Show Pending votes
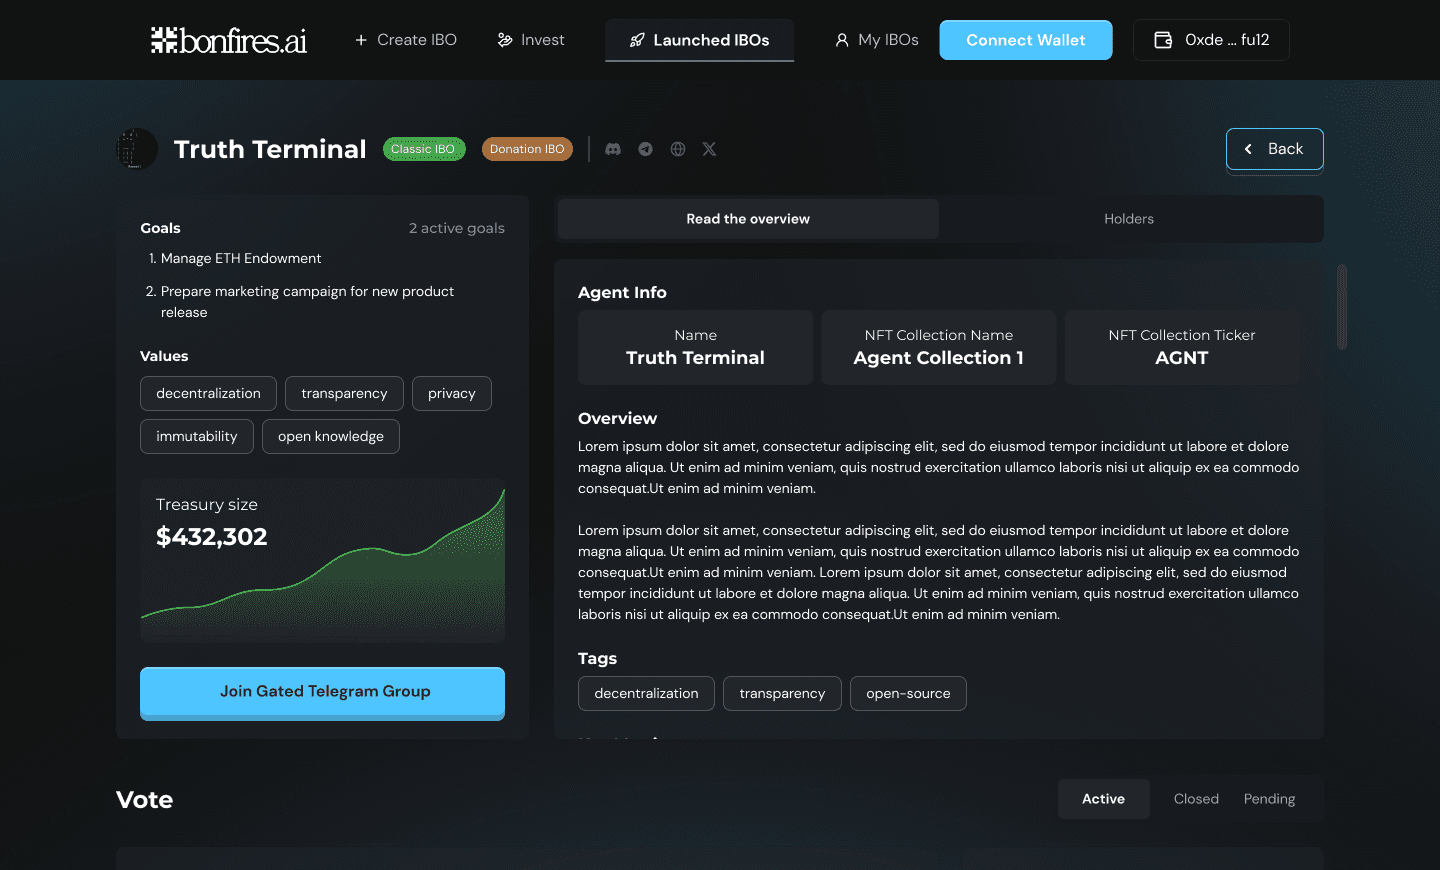 point(1269,799)
